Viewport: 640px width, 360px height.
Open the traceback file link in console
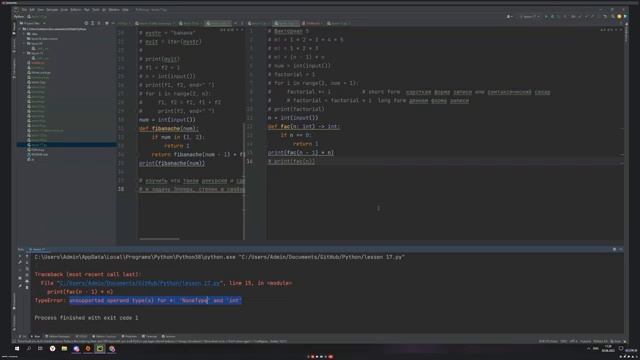pos(141,283)
